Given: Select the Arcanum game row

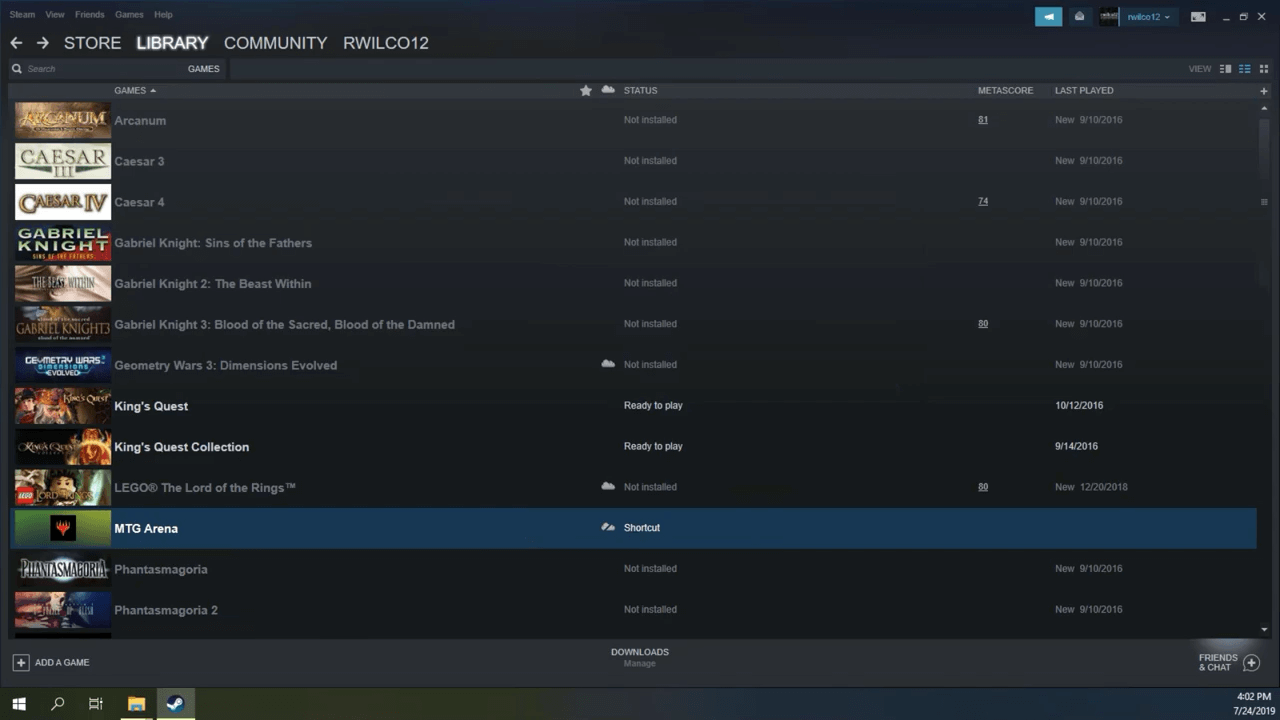Looking at the screenshot, I should pyautogui.click(x=633, y=120).
